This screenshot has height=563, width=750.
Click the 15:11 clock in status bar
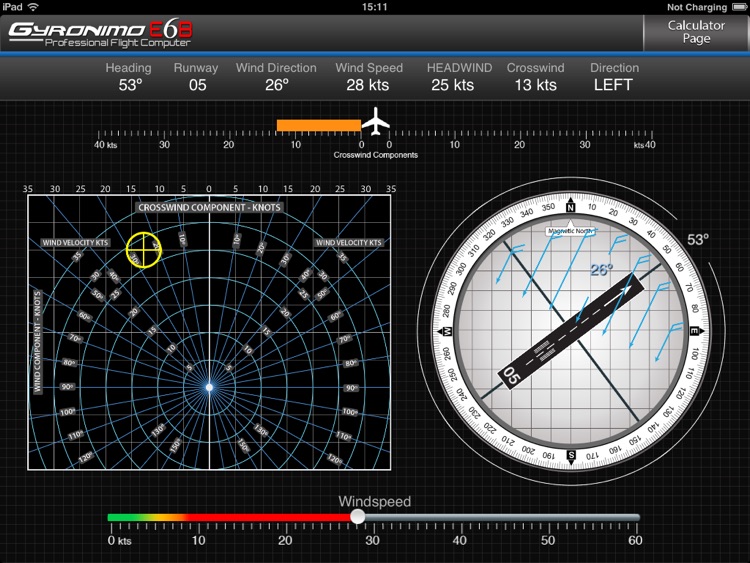375,7
